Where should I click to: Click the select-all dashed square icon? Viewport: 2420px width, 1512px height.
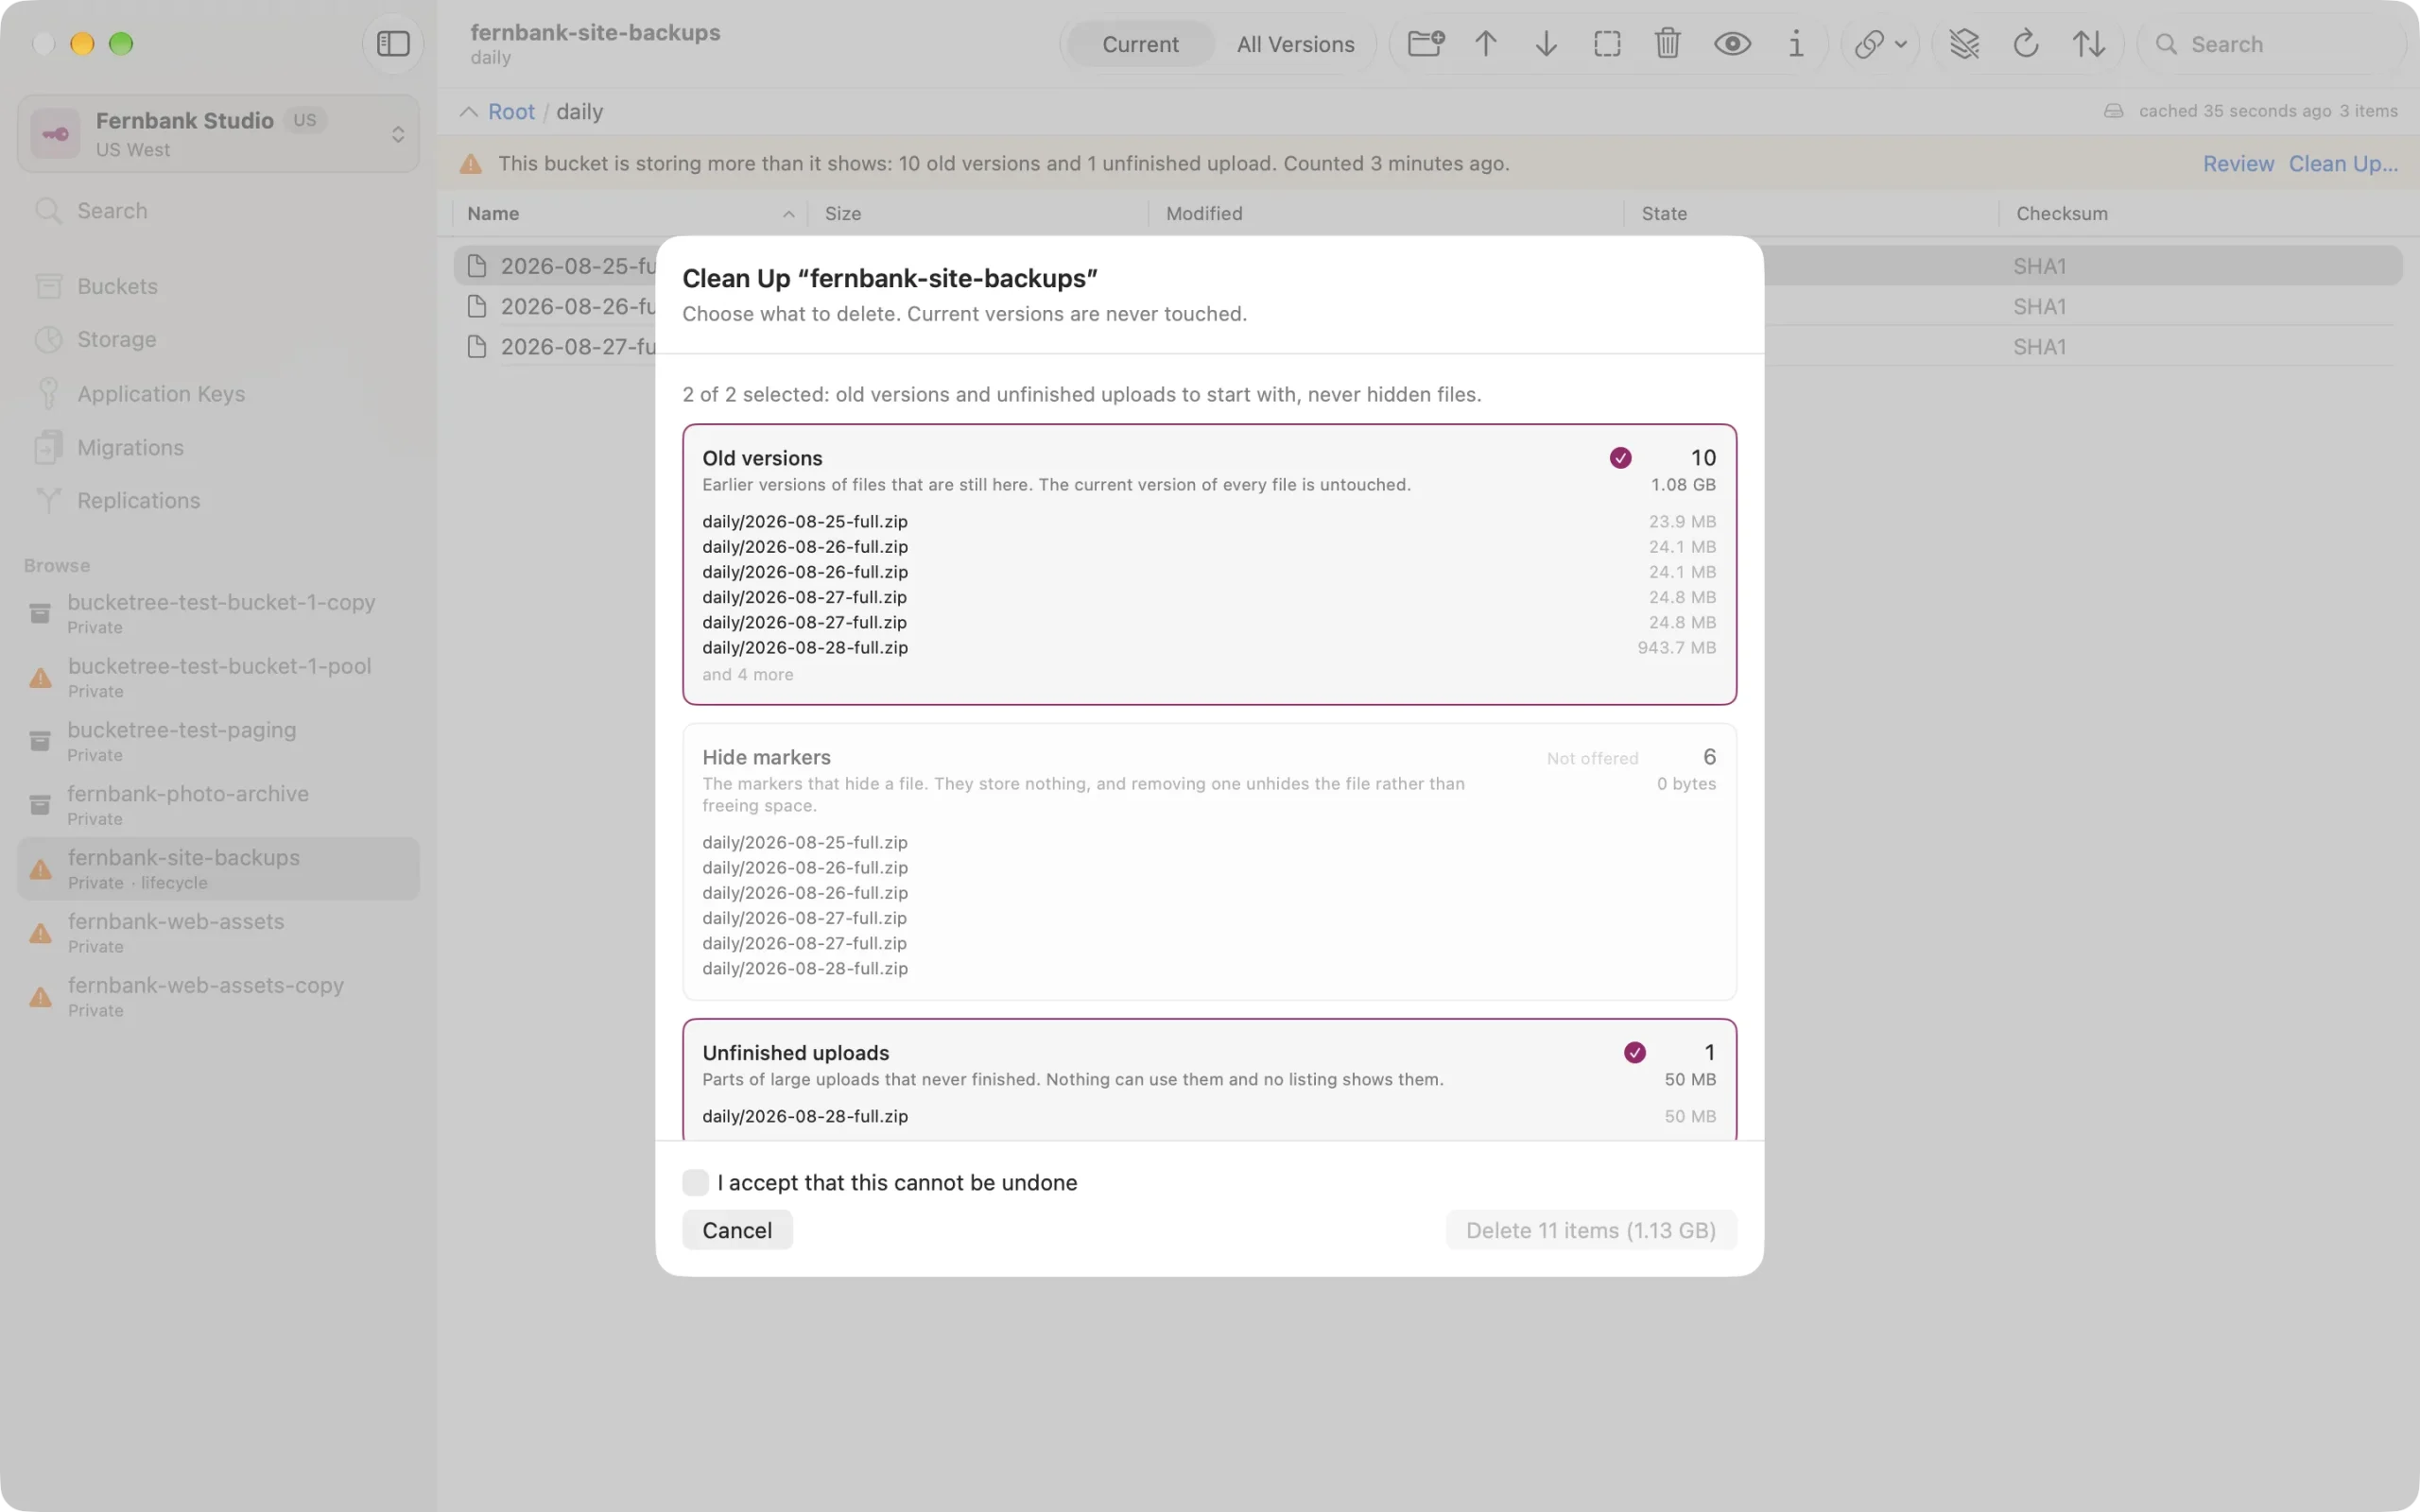tap(1607, 44)
